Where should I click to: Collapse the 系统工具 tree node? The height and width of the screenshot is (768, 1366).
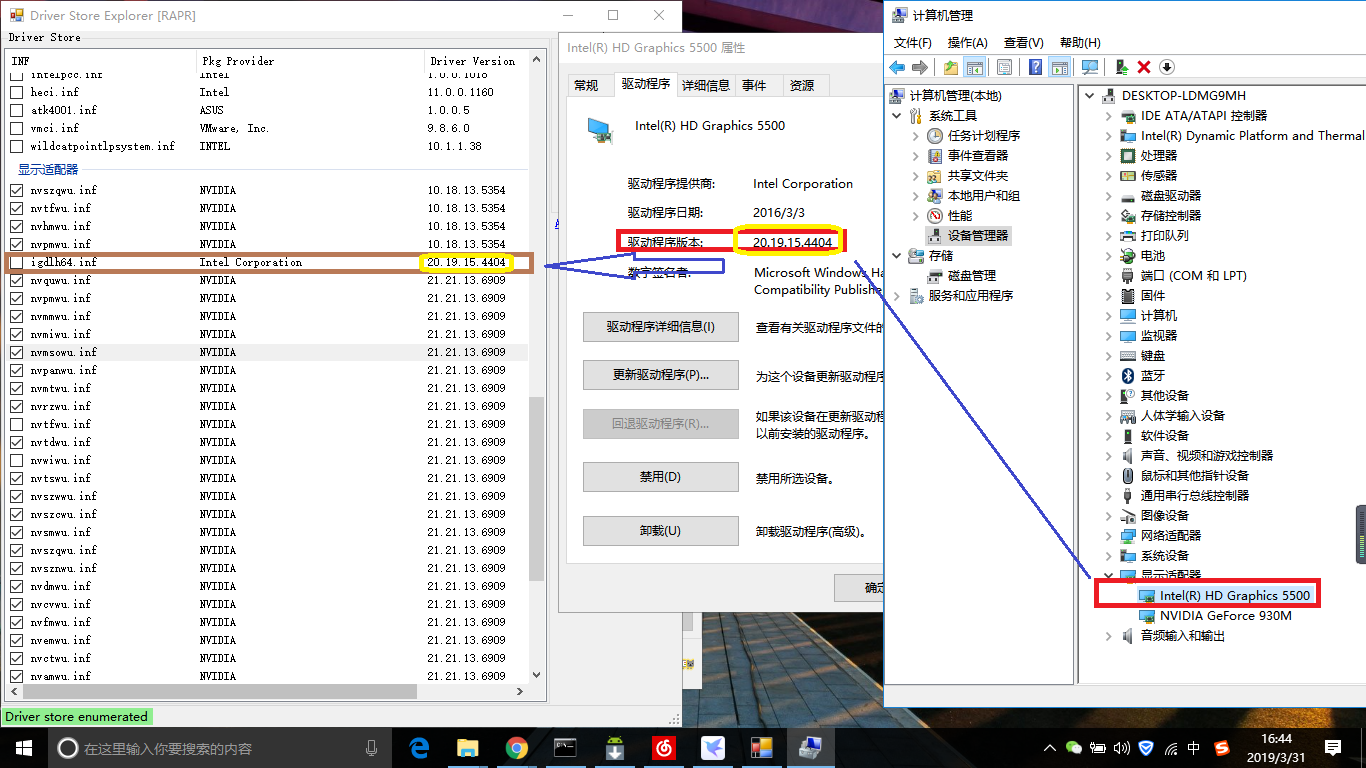click(x=897, y=115)
